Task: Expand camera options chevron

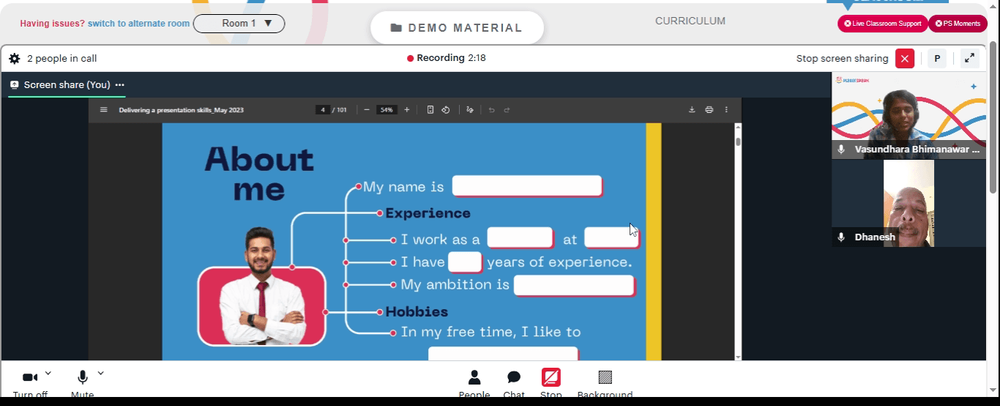Action: coord(48,373)
